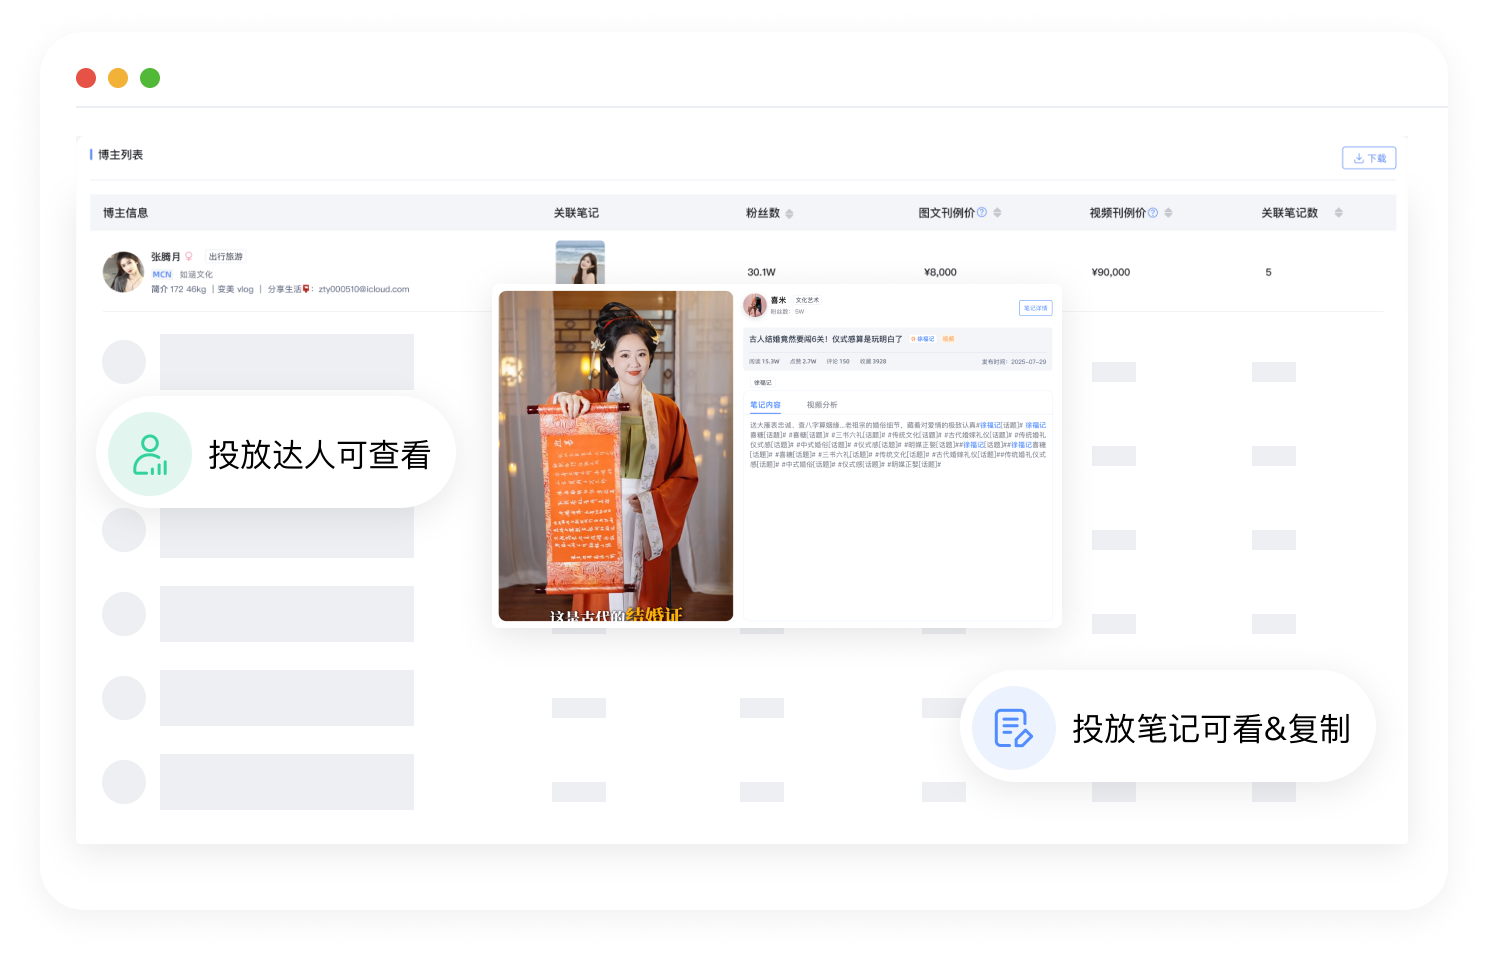Switch to the 笔记内容 tab
1488x958 pixels.
(764, 404)
